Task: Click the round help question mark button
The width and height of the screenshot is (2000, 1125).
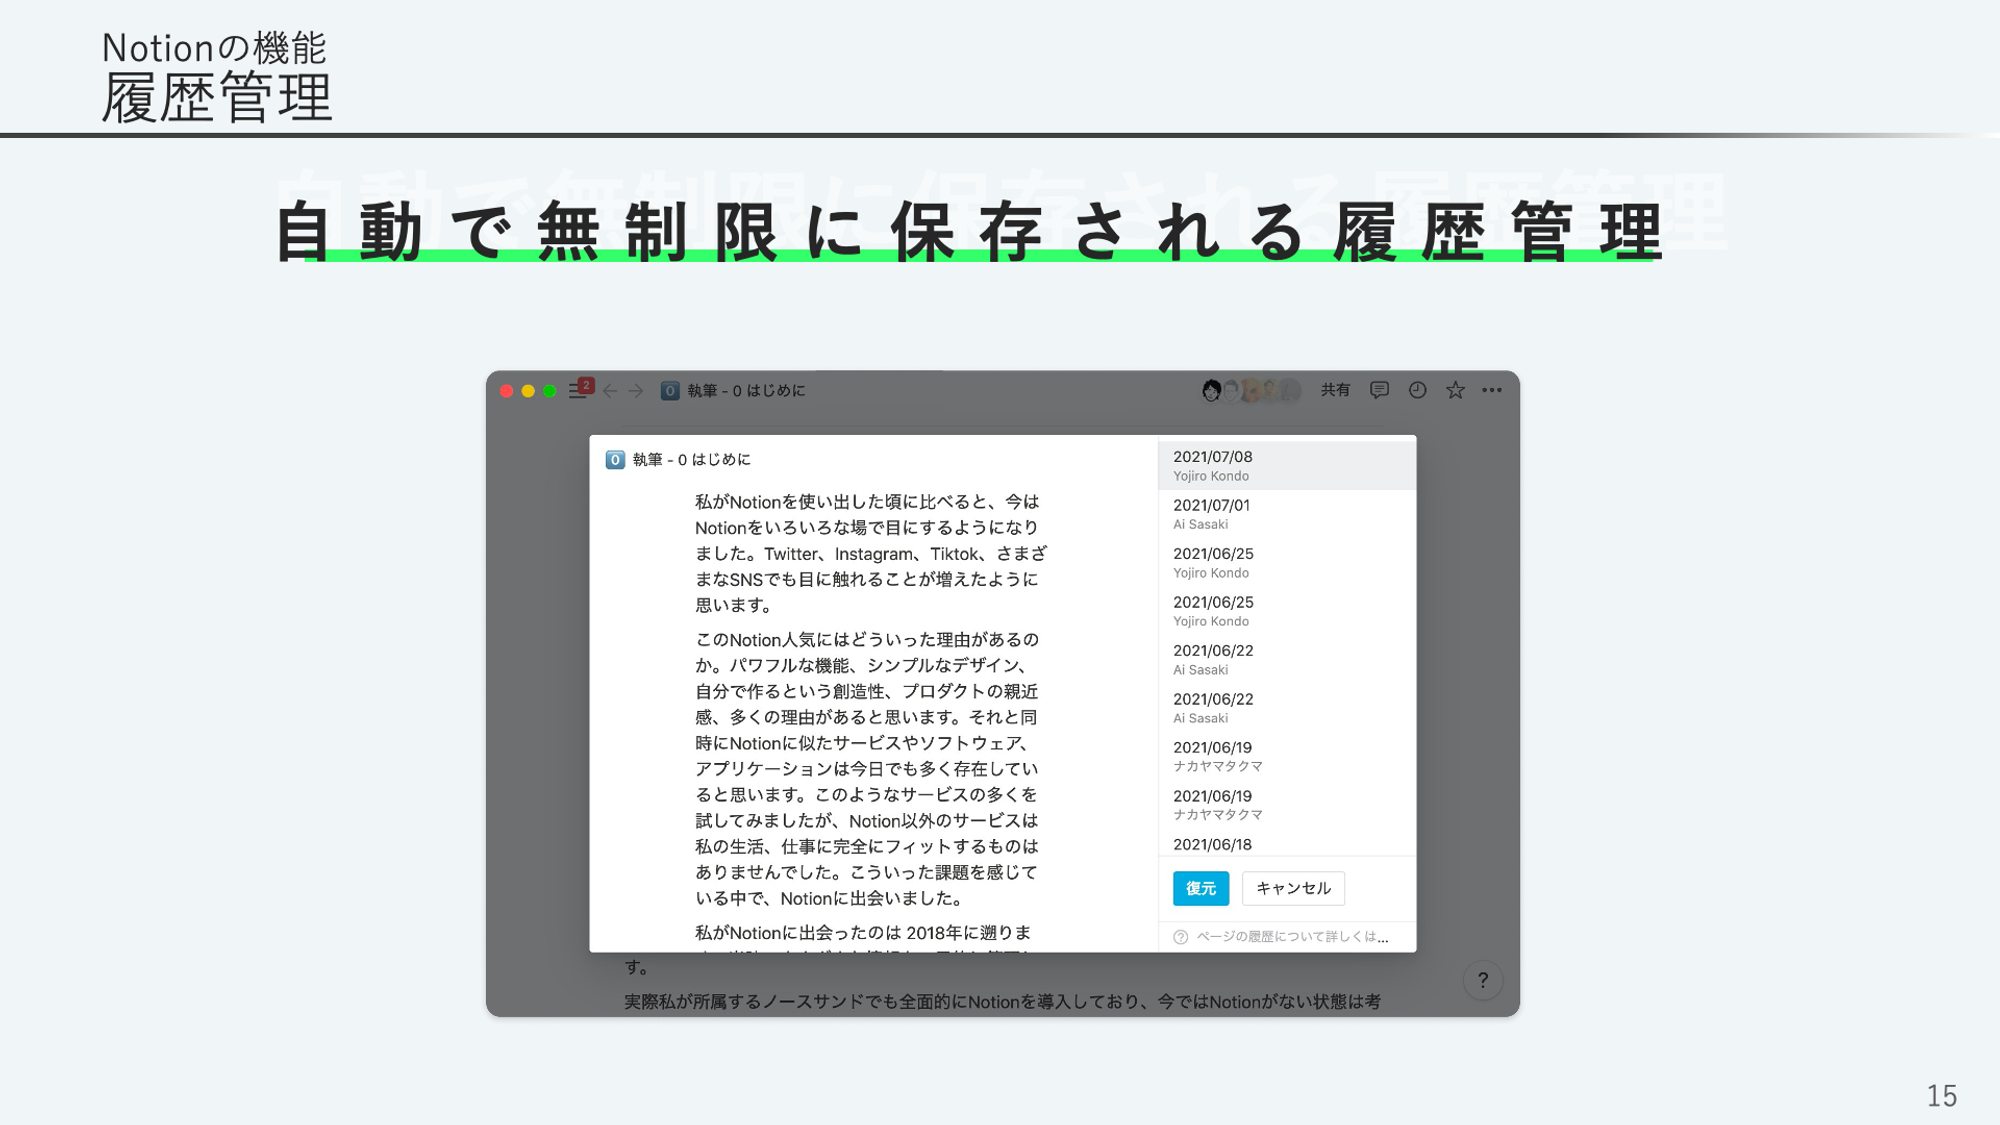Action: point(1482,980)
